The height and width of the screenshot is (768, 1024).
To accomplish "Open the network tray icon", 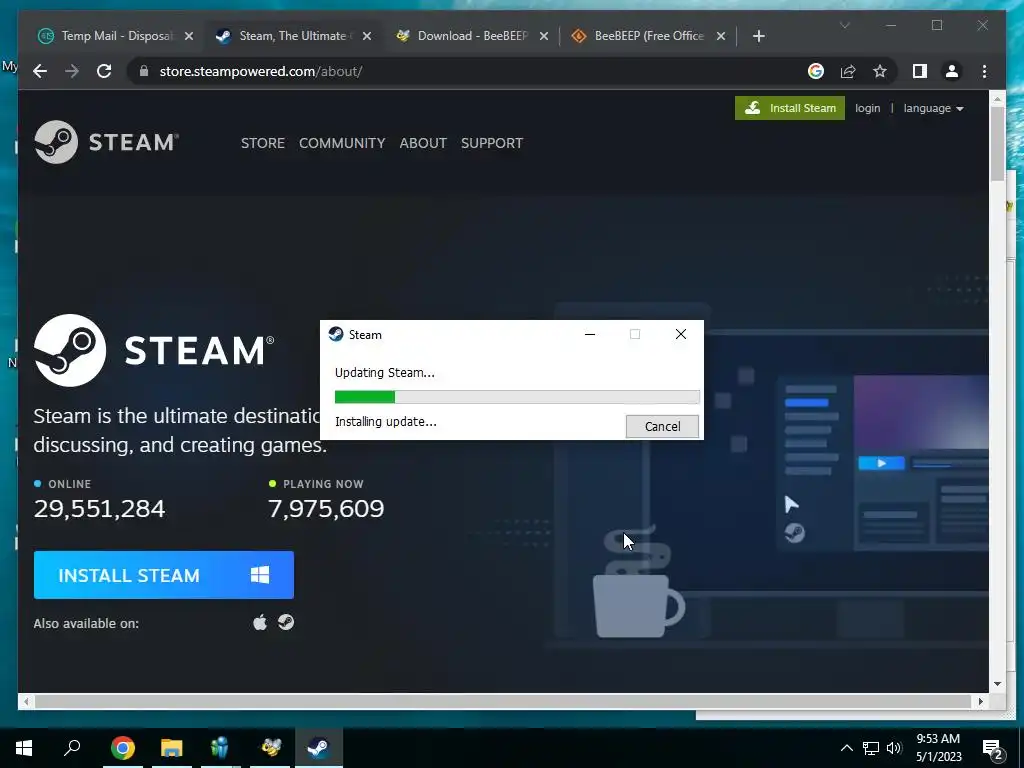I will [871, 748].
